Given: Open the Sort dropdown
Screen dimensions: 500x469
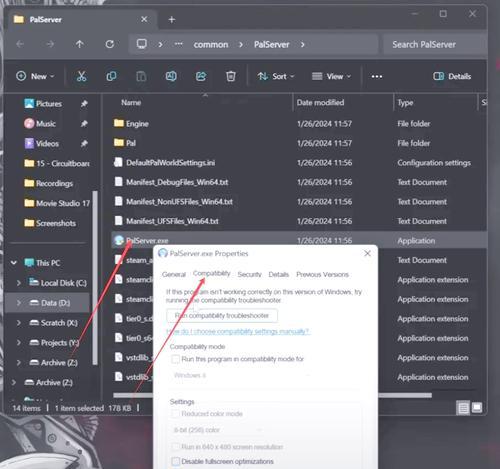Looking at the screenshot, I should [276, 76].
